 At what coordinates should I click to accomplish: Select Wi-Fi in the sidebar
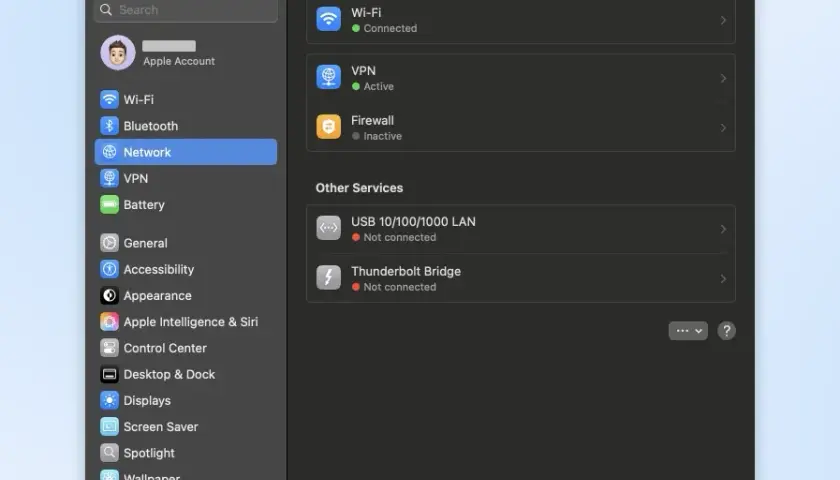[x=186, y=99]
